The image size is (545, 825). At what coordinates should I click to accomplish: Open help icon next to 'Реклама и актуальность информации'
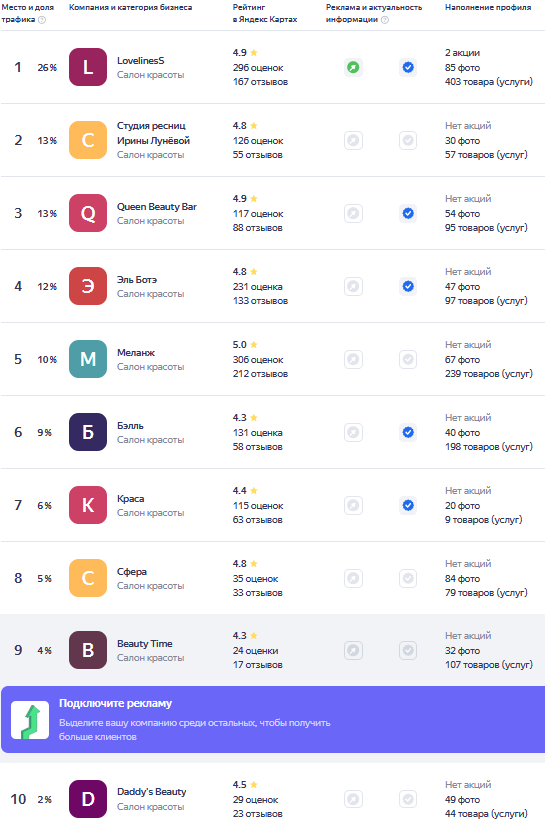[385, 20]
